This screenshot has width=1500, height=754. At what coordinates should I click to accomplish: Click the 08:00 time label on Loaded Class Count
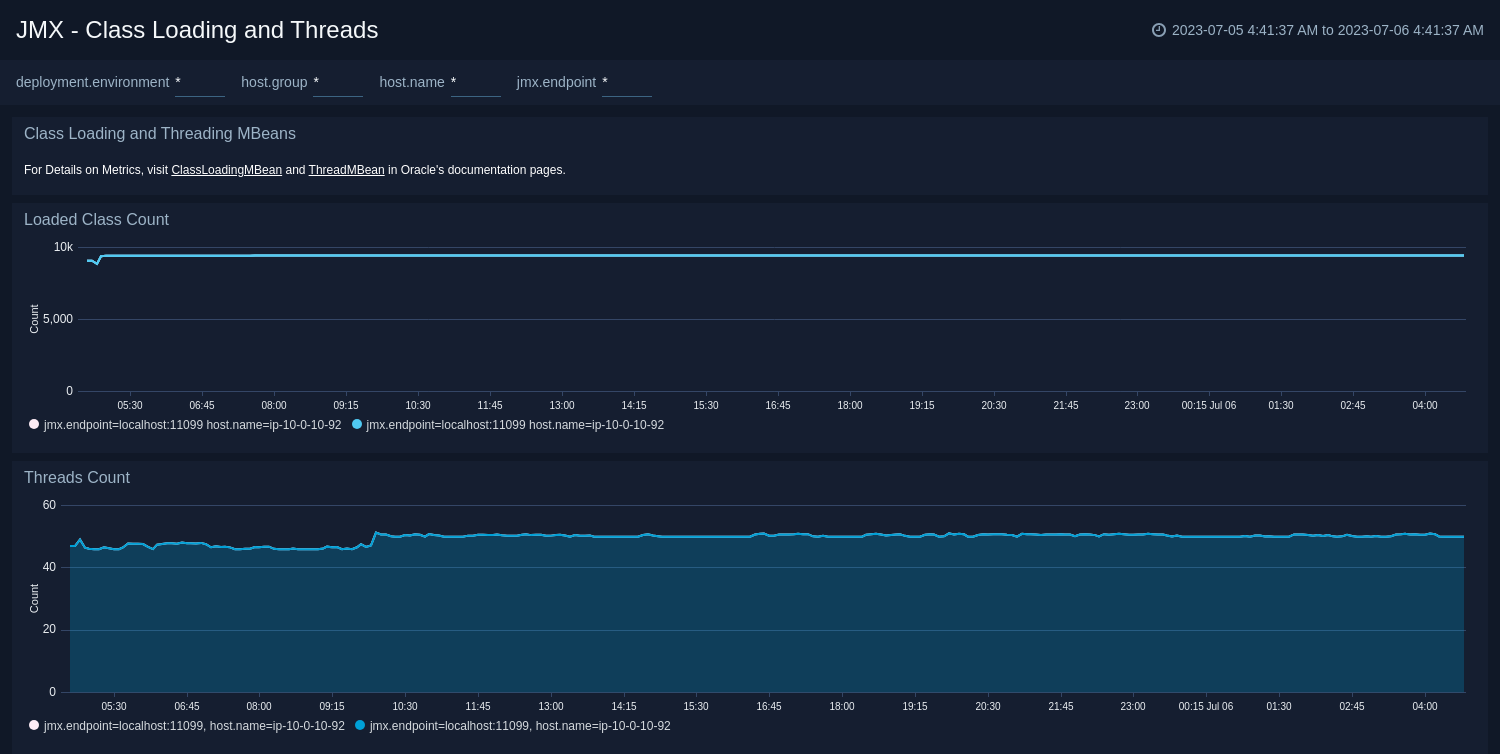point(274,405)
